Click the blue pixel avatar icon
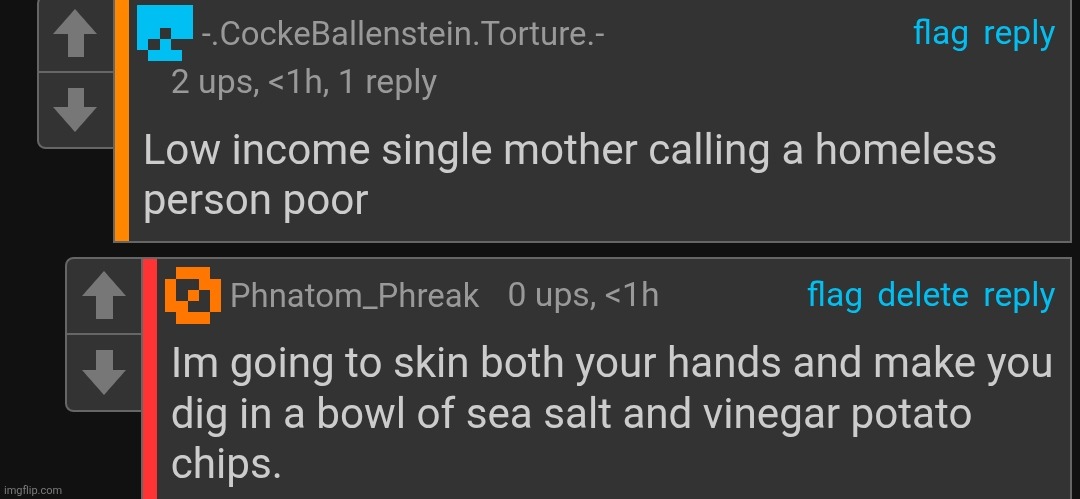The height and width of the screenshot is (499, 1080). (x=164, y=33)
